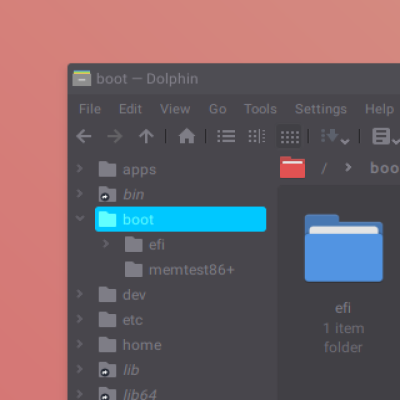Open the Settings menu
Viewport: 400px width, 400px height.
(321, 109)
